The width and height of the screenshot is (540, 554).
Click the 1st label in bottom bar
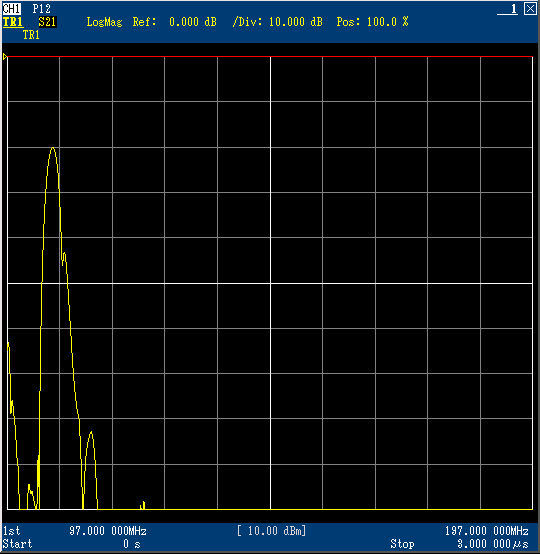click(12, 531)
